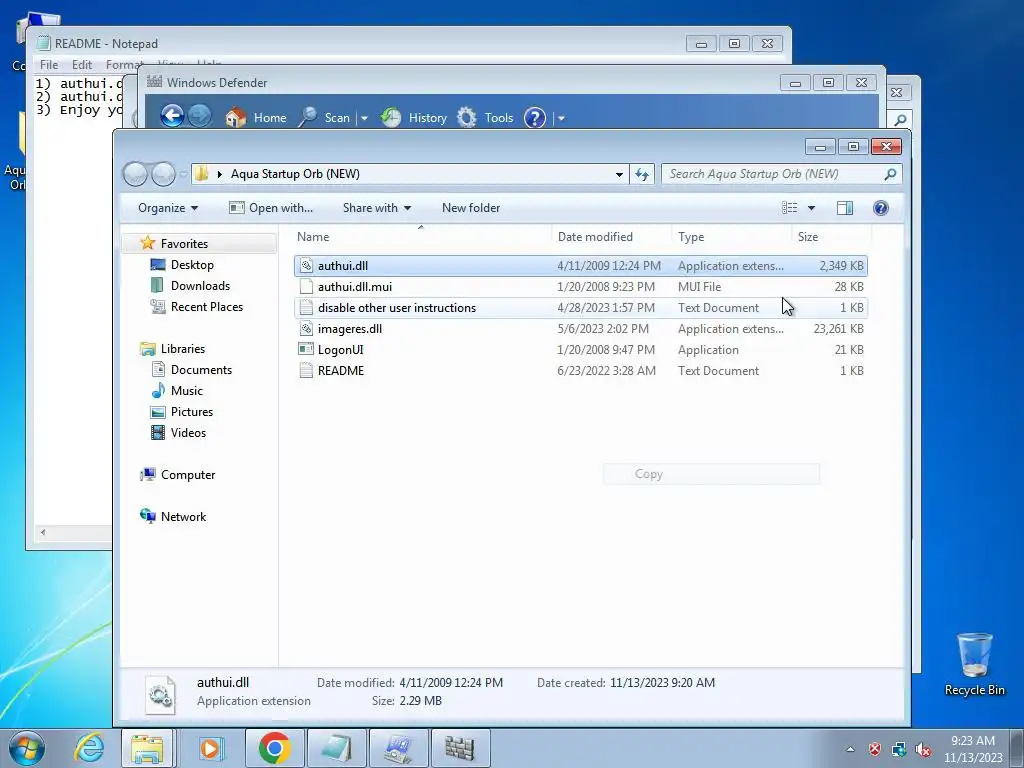Viewport: 1024px width, 768px height.
Task: Open Desktop in Favorites
Action: [x=192, y=264]
